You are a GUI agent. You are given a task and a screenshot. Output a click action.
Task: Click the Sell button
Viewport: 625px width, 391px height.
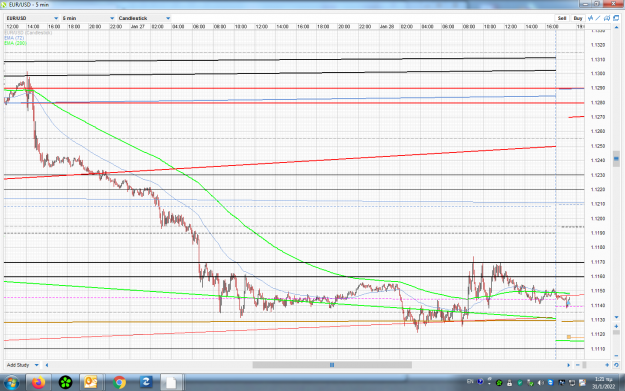tap(562, 18)
